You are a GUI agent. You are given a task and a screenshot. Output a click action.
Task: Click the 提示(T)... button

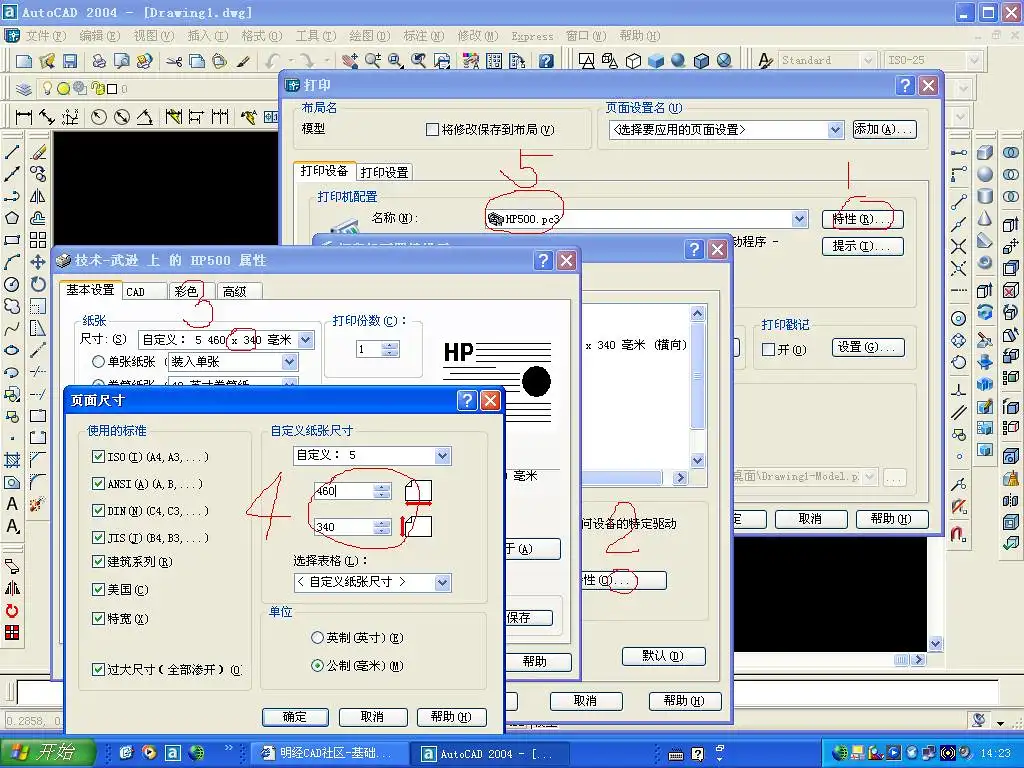click(x=863, y=246)
